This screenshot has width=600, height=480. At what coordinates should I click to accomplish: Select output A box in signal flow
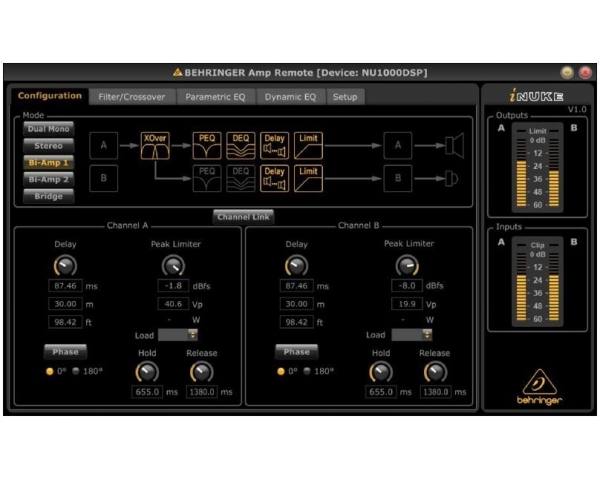tap(398, 146)
